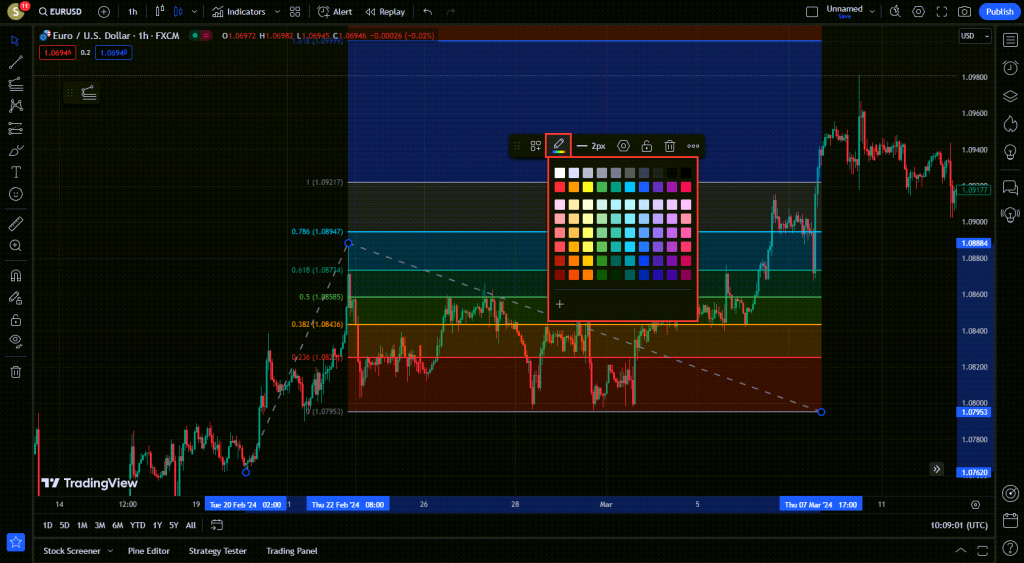
Task: Click the Save link under Unnamed
Action: point(844,16)
